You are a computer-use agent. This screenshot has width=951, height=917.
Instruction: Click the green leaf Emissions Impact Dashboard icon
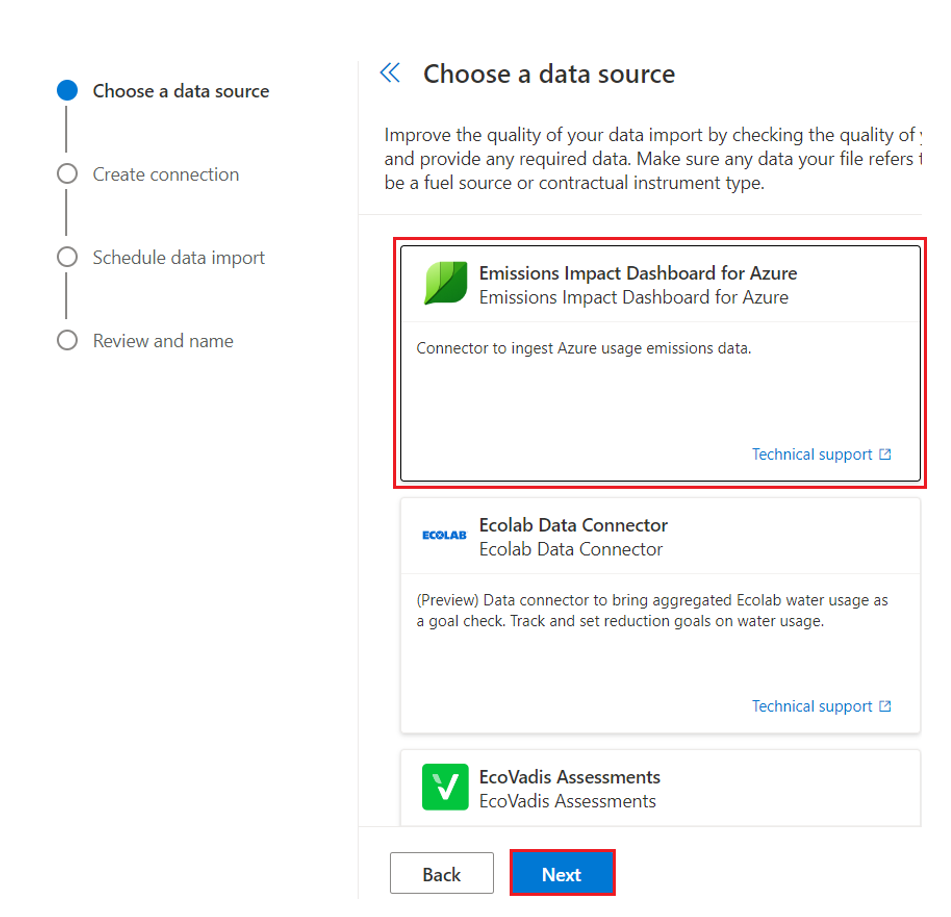tap(446, 283)
